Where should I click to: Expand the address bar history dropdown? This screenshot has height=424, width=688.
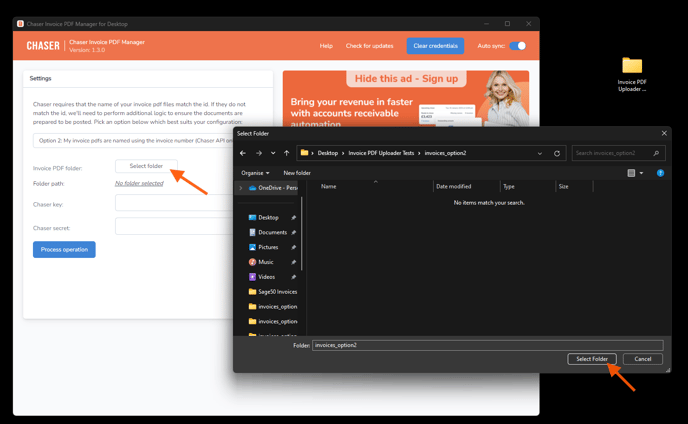click(x=540, y=153)
